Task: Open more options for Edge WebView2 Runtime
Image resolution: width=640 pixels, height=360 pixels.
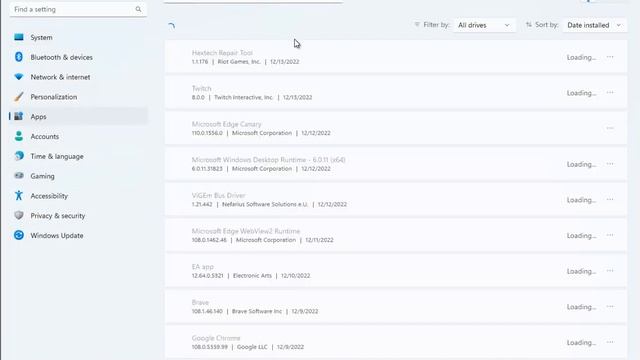Action: pyautogui.click(x=610, y=235)
